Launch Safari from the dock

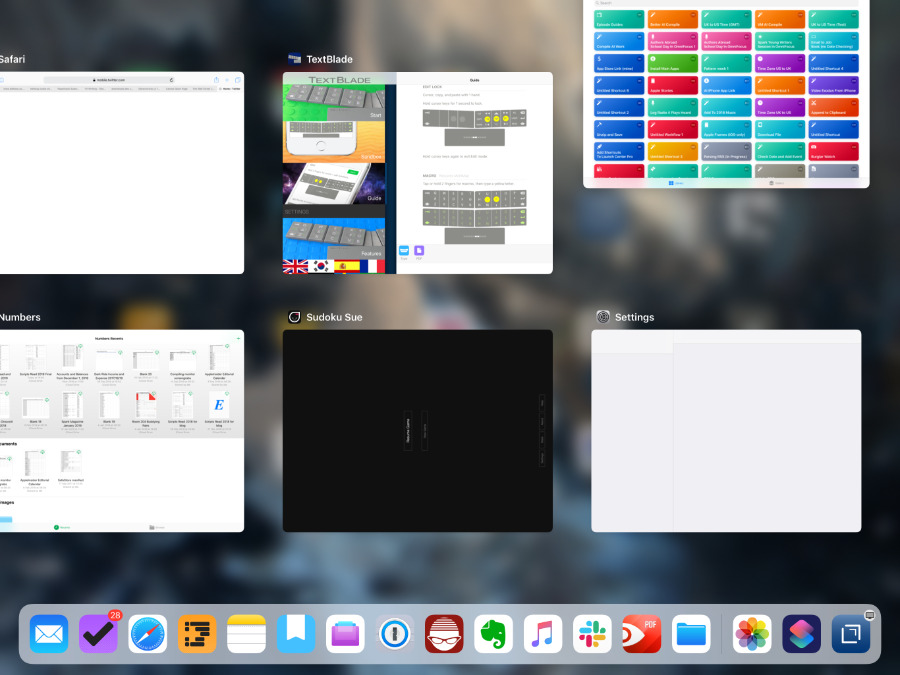(148, 634)
